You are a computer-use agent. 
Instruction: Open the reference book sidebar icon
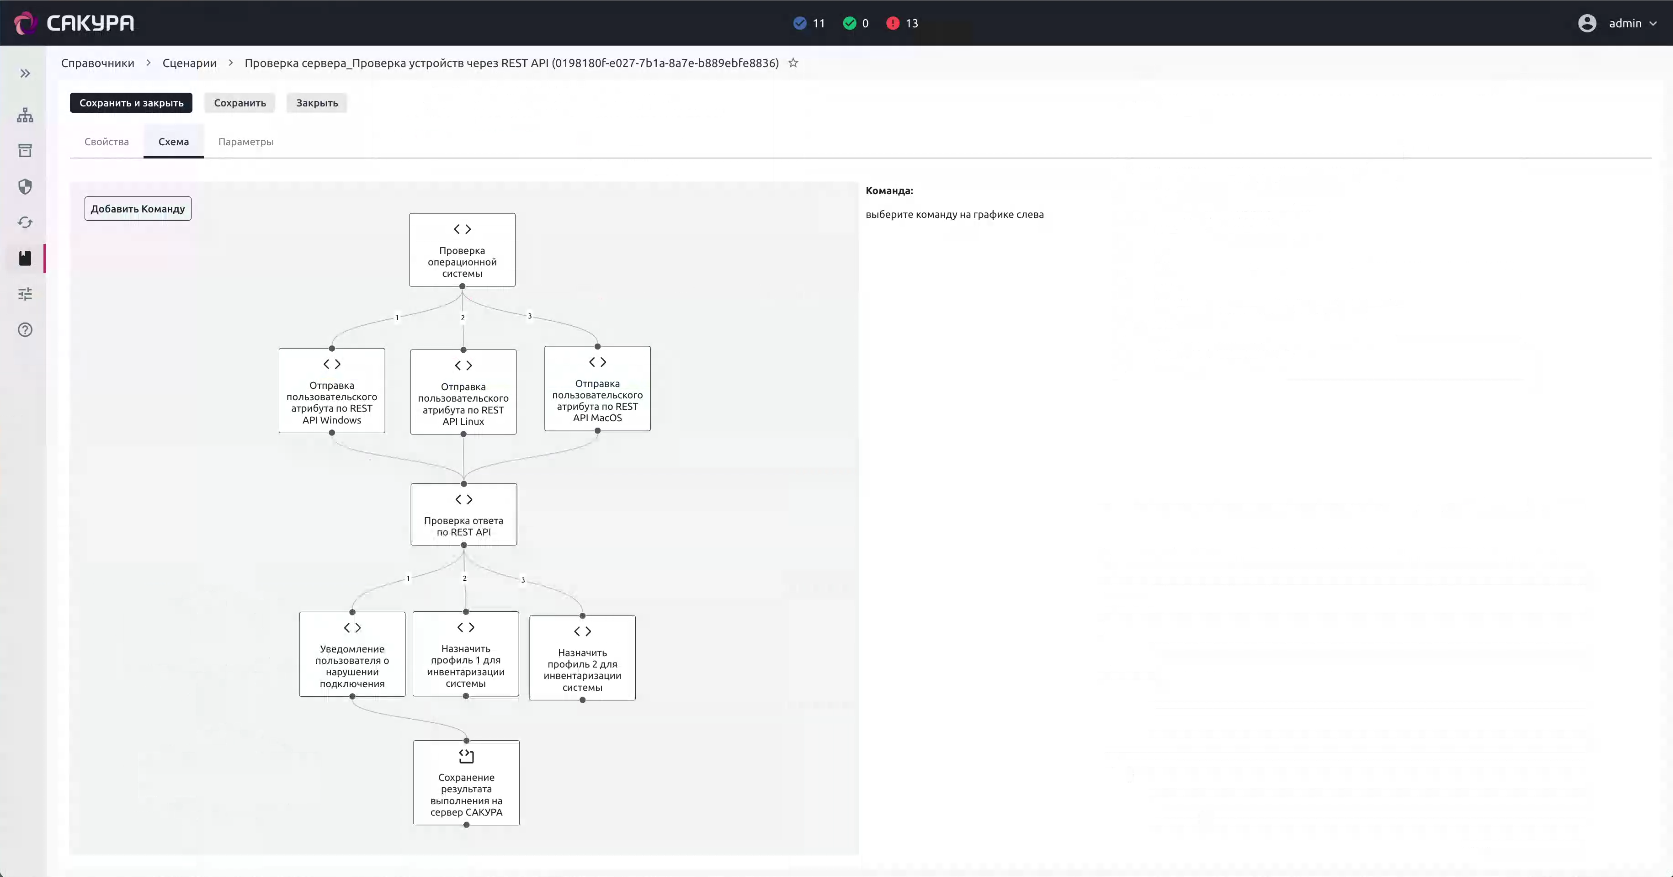point(25,258)
